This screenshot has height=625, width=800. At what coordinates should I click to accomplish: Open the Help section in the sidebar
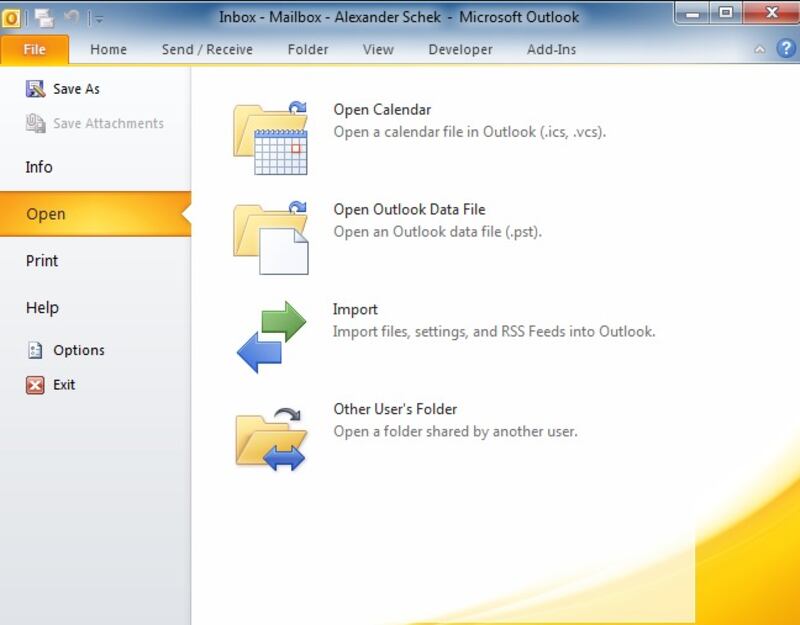click(42, 308)
